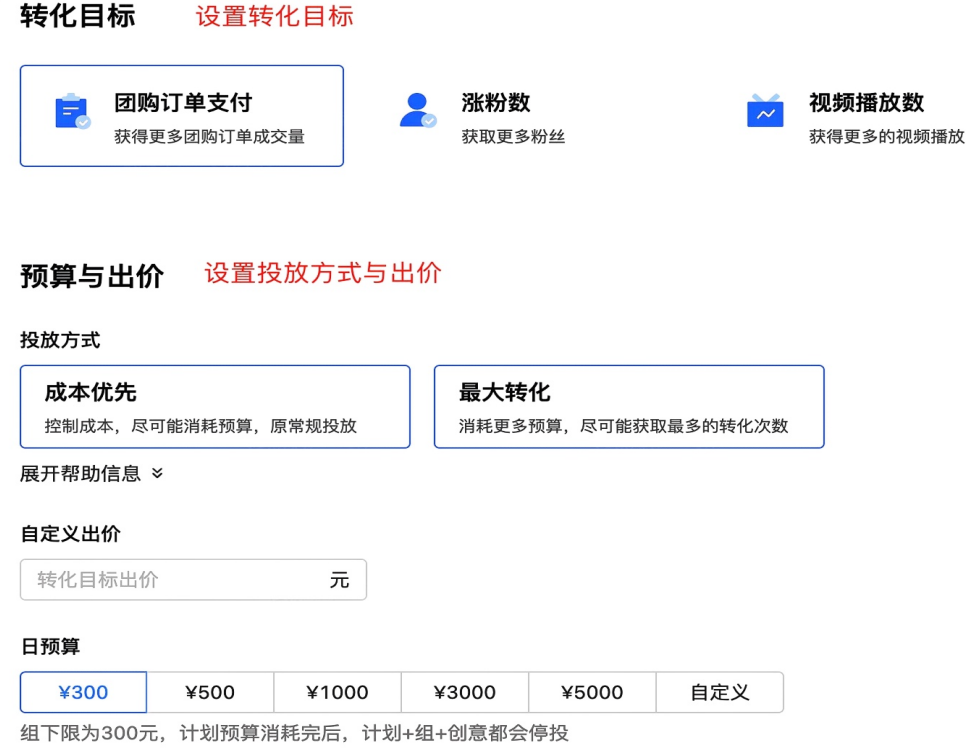Screen dimensions: 979x749
Task: Select the ¥3000 daily budget
Action: pos(464,691)
